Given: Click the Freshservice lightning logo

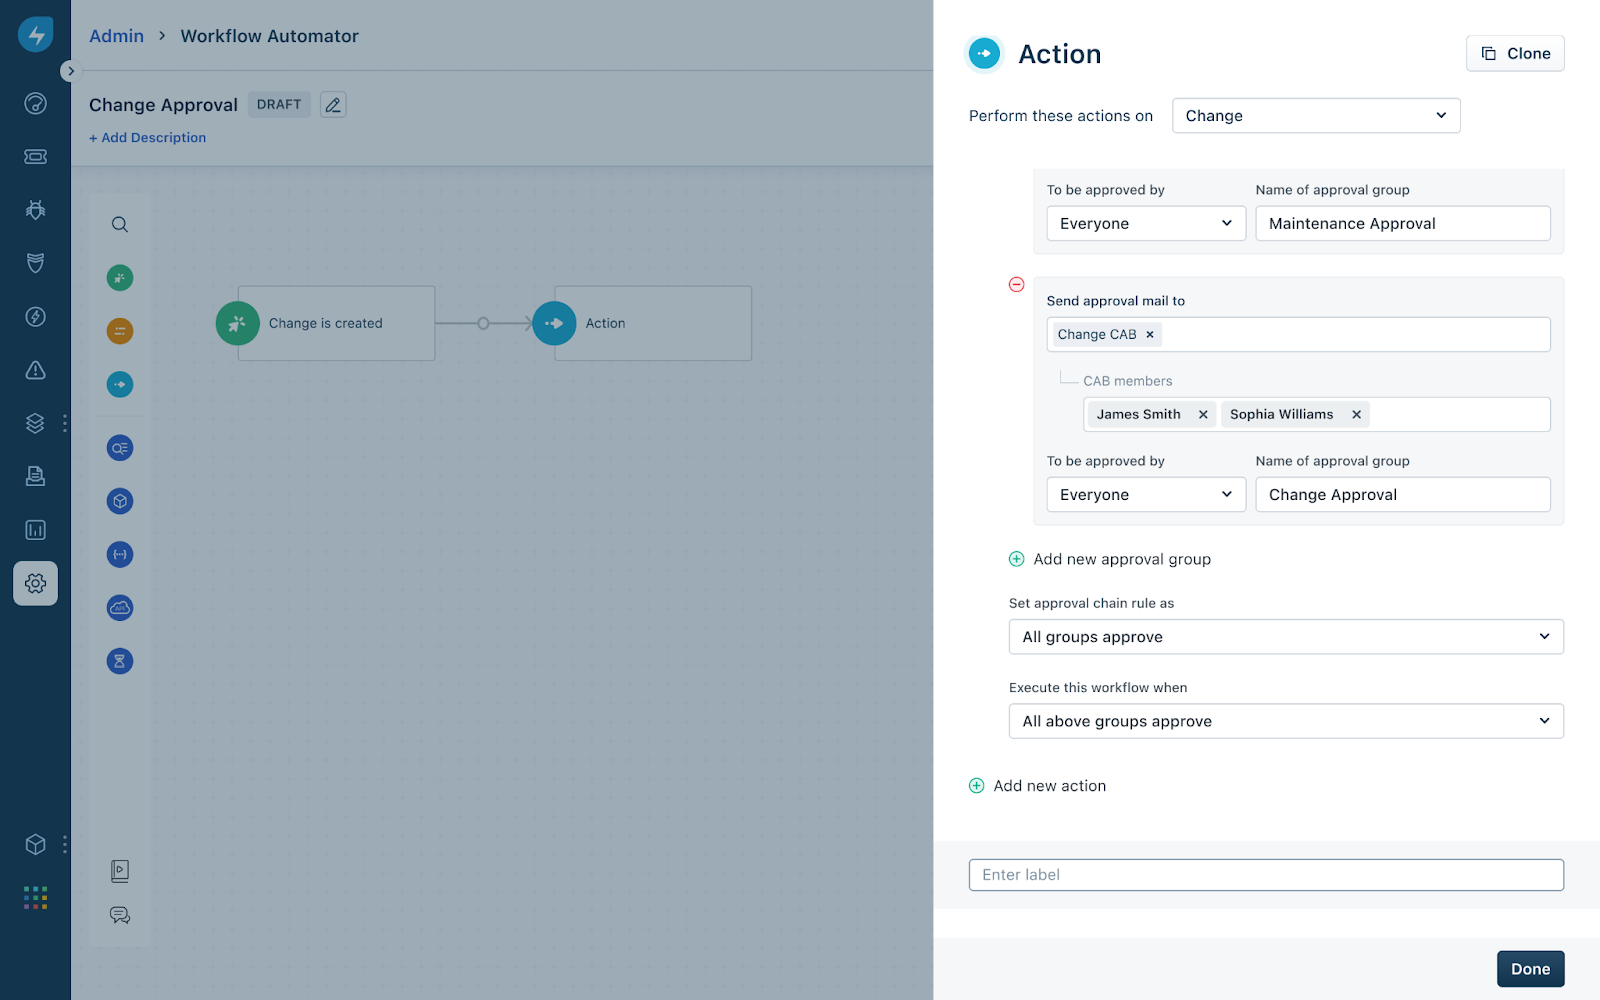Looking at the screenshot, I should pos(36,34).
